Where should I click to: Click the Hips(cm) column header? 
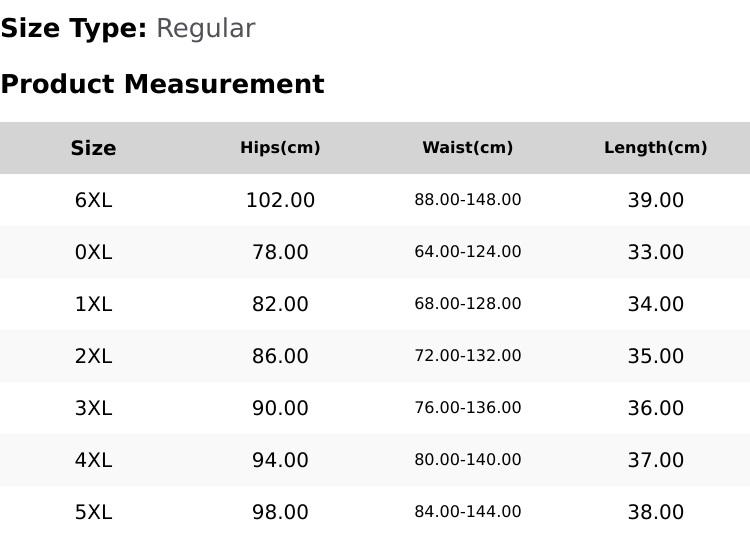click(x=280, y=148)
